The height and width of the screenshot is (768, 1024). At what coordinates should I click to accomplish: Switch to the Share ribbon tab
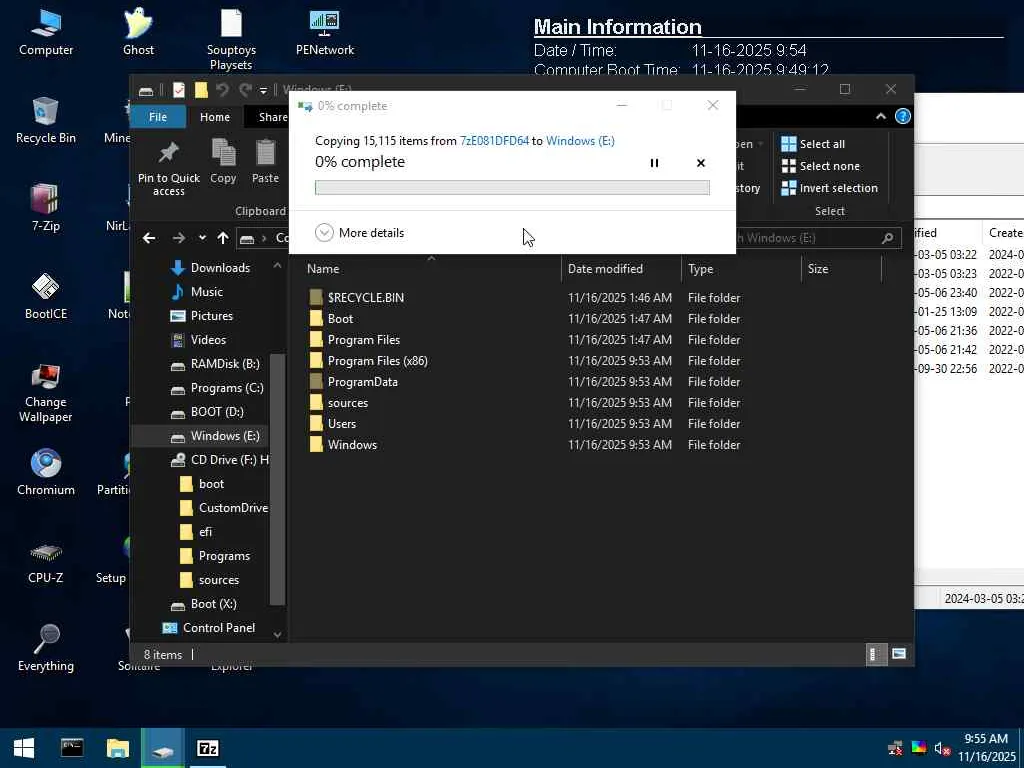coord(272,117)
